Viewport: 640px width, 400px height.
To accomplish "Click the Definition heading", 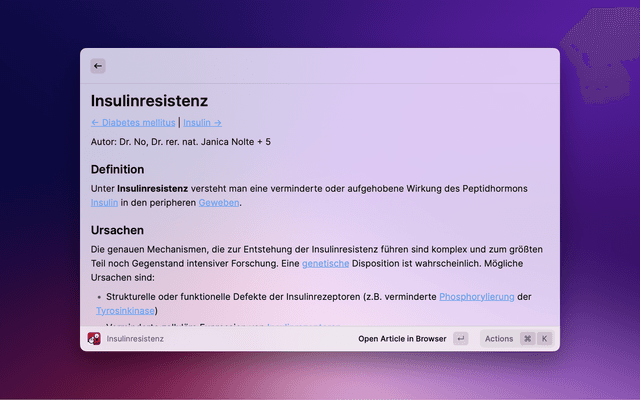I will click(117, 169).
